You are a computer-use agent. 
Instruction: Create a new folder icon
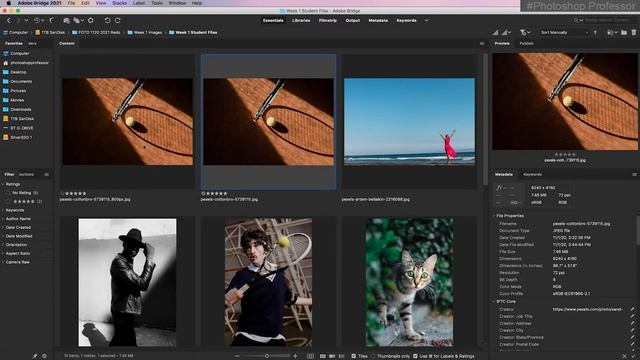tap(624, 32)
